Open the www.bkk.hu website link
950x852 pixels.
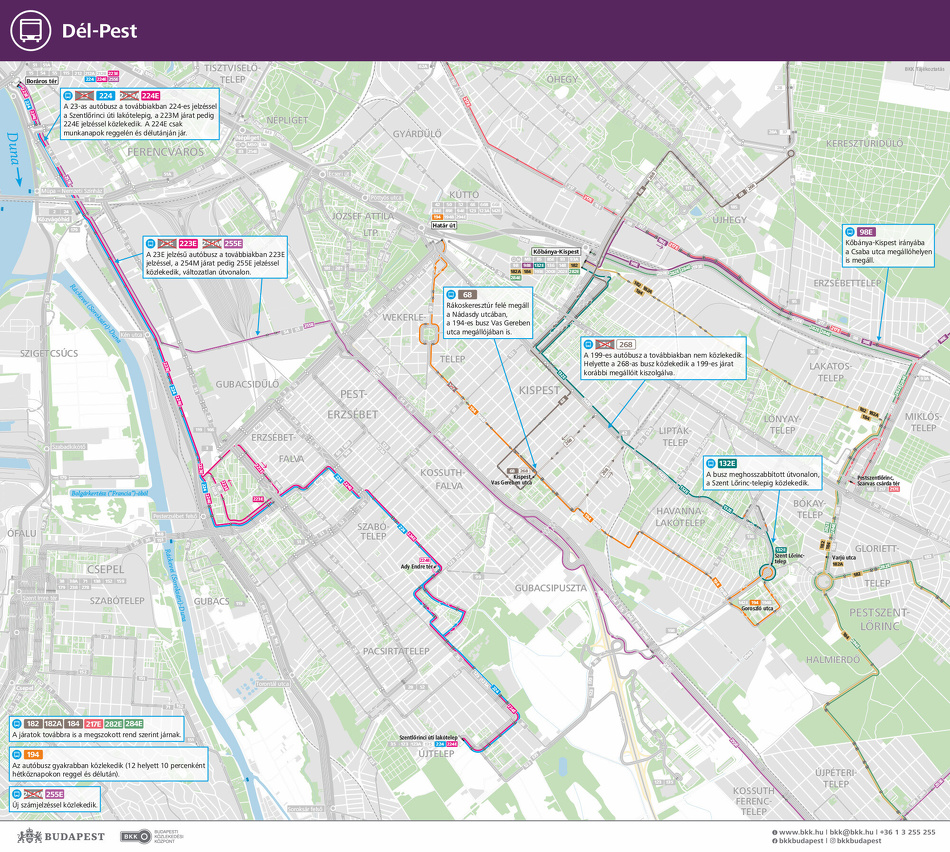[801, 833]
